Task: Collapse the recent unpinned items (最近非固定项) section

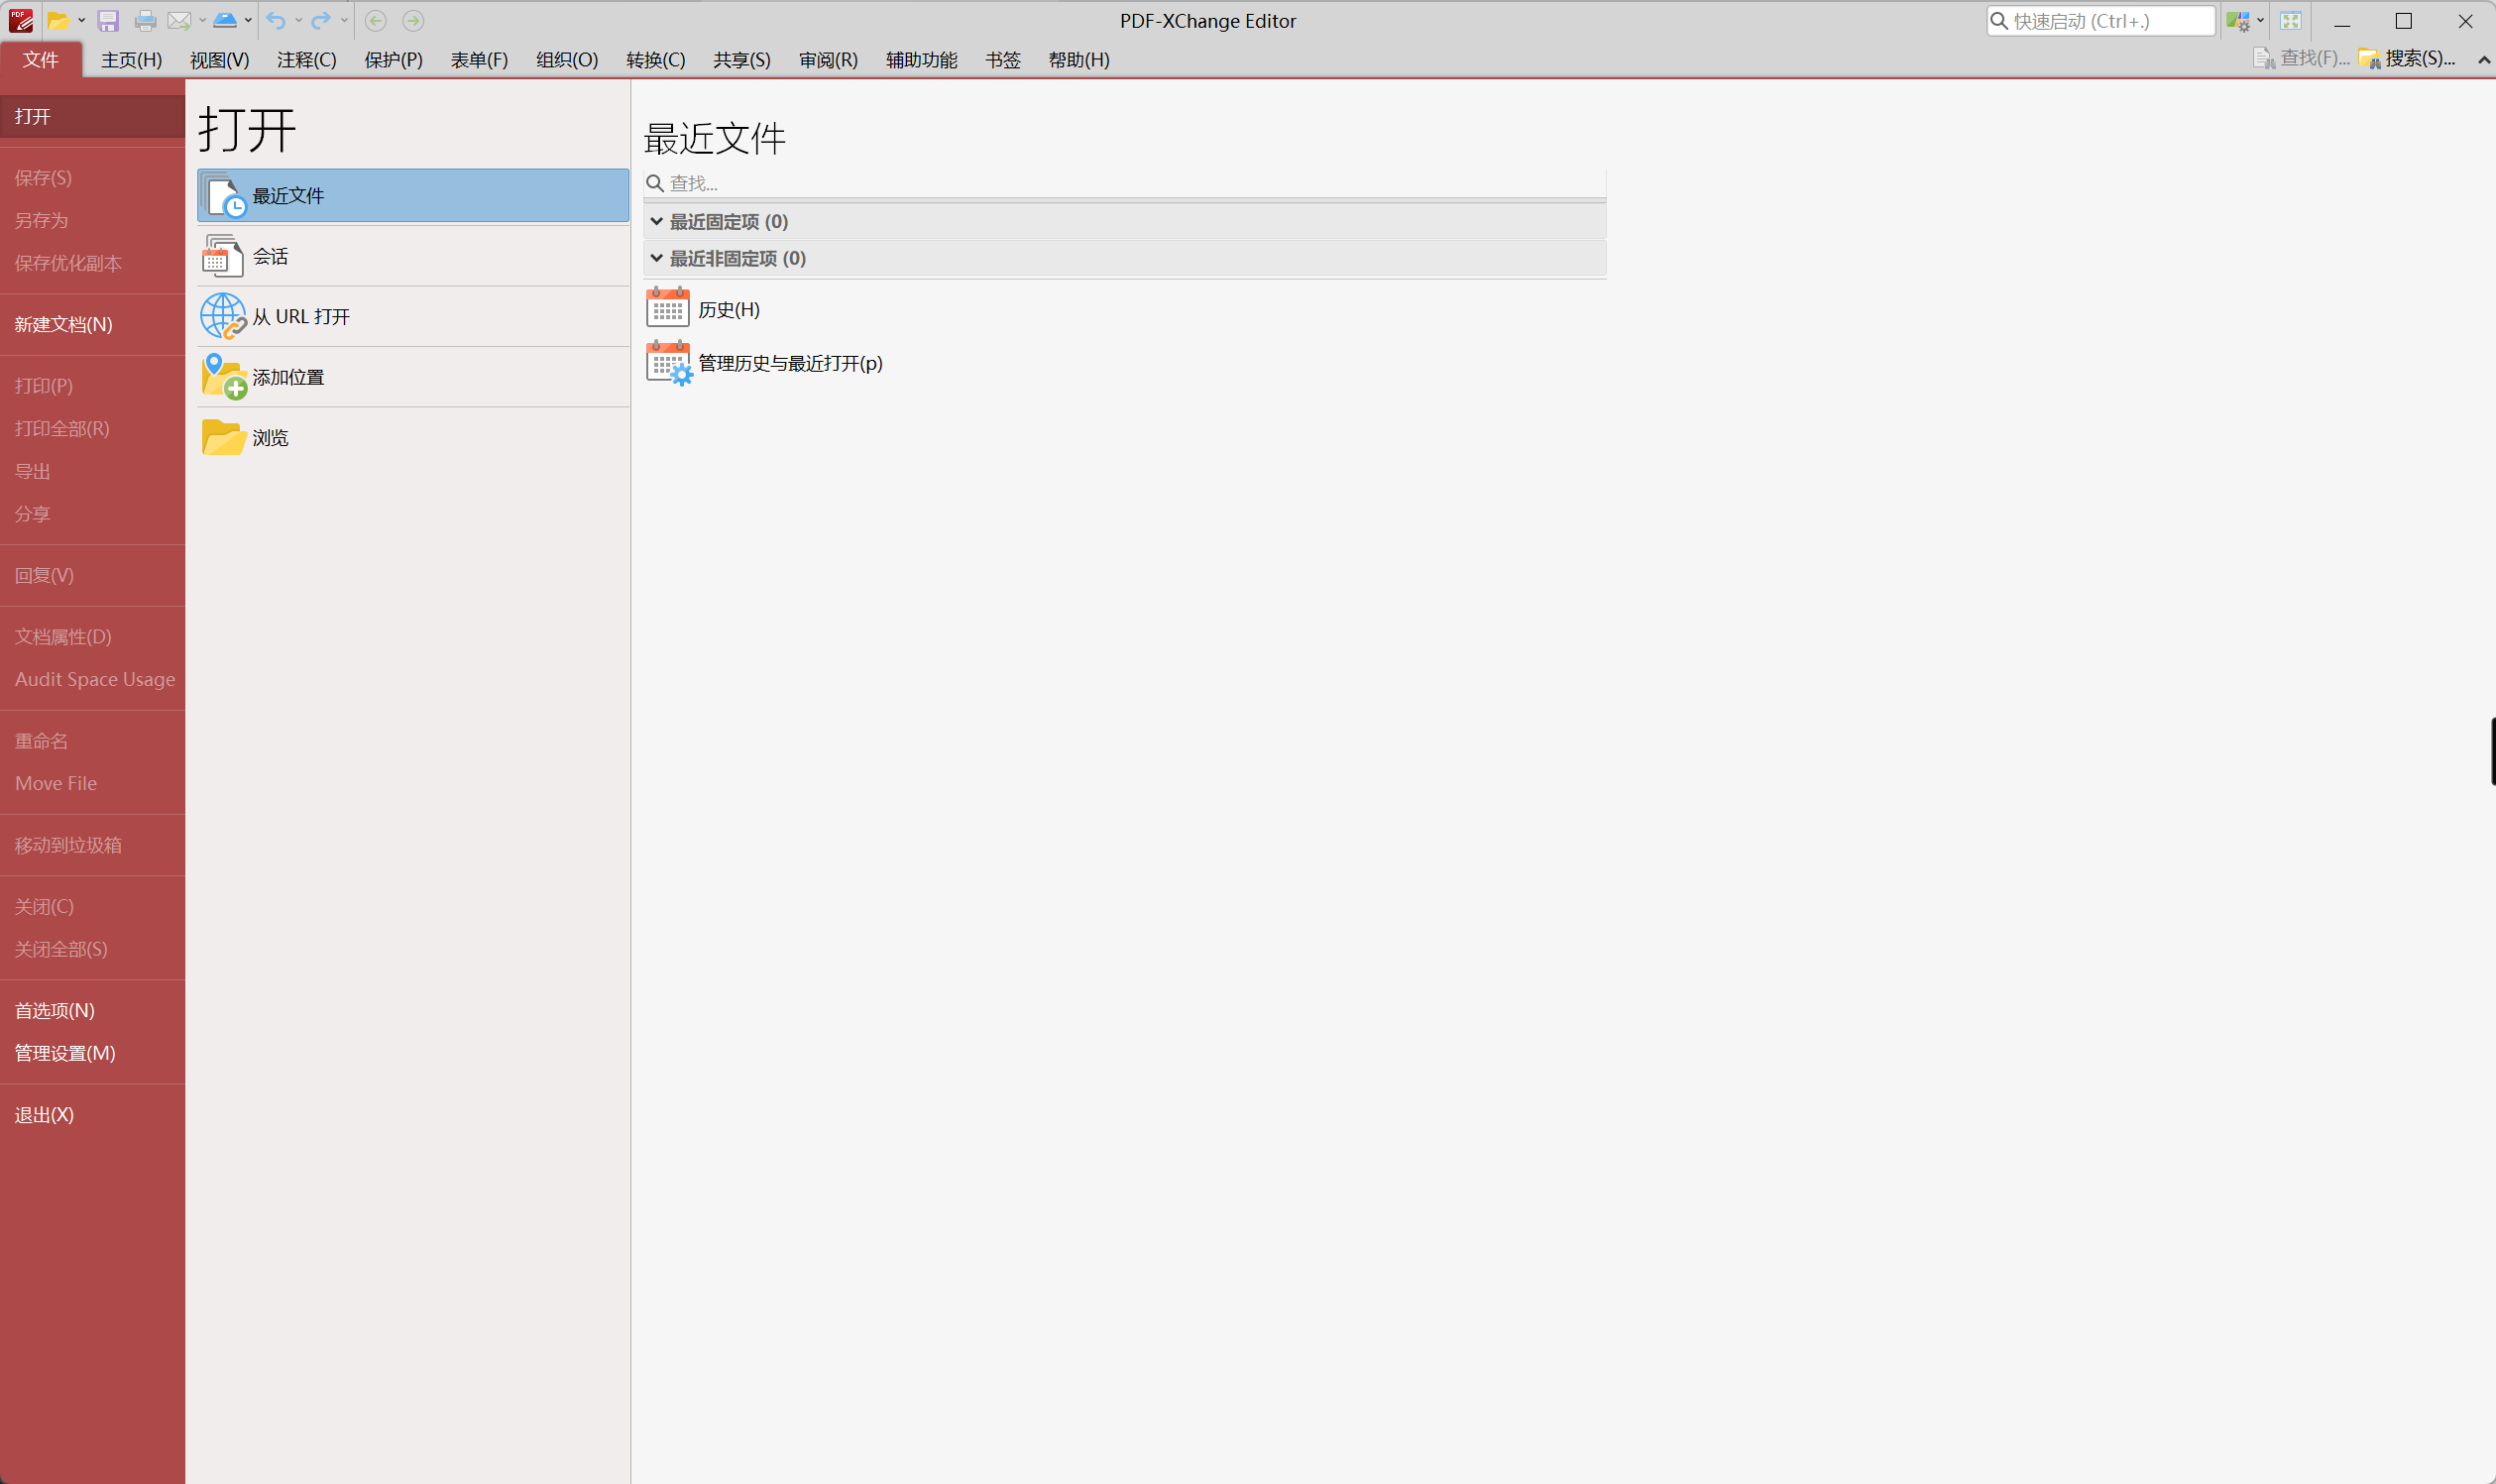Action: 657,258
